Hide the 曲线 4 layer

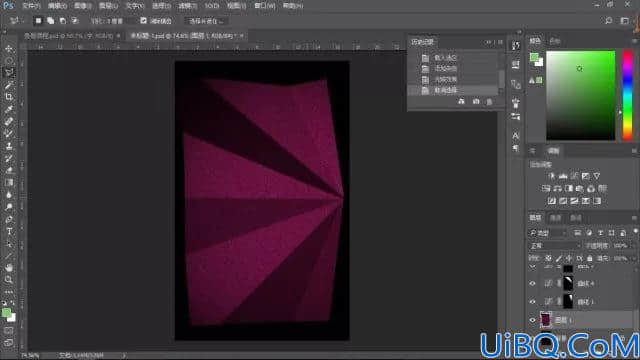(532, 283)
